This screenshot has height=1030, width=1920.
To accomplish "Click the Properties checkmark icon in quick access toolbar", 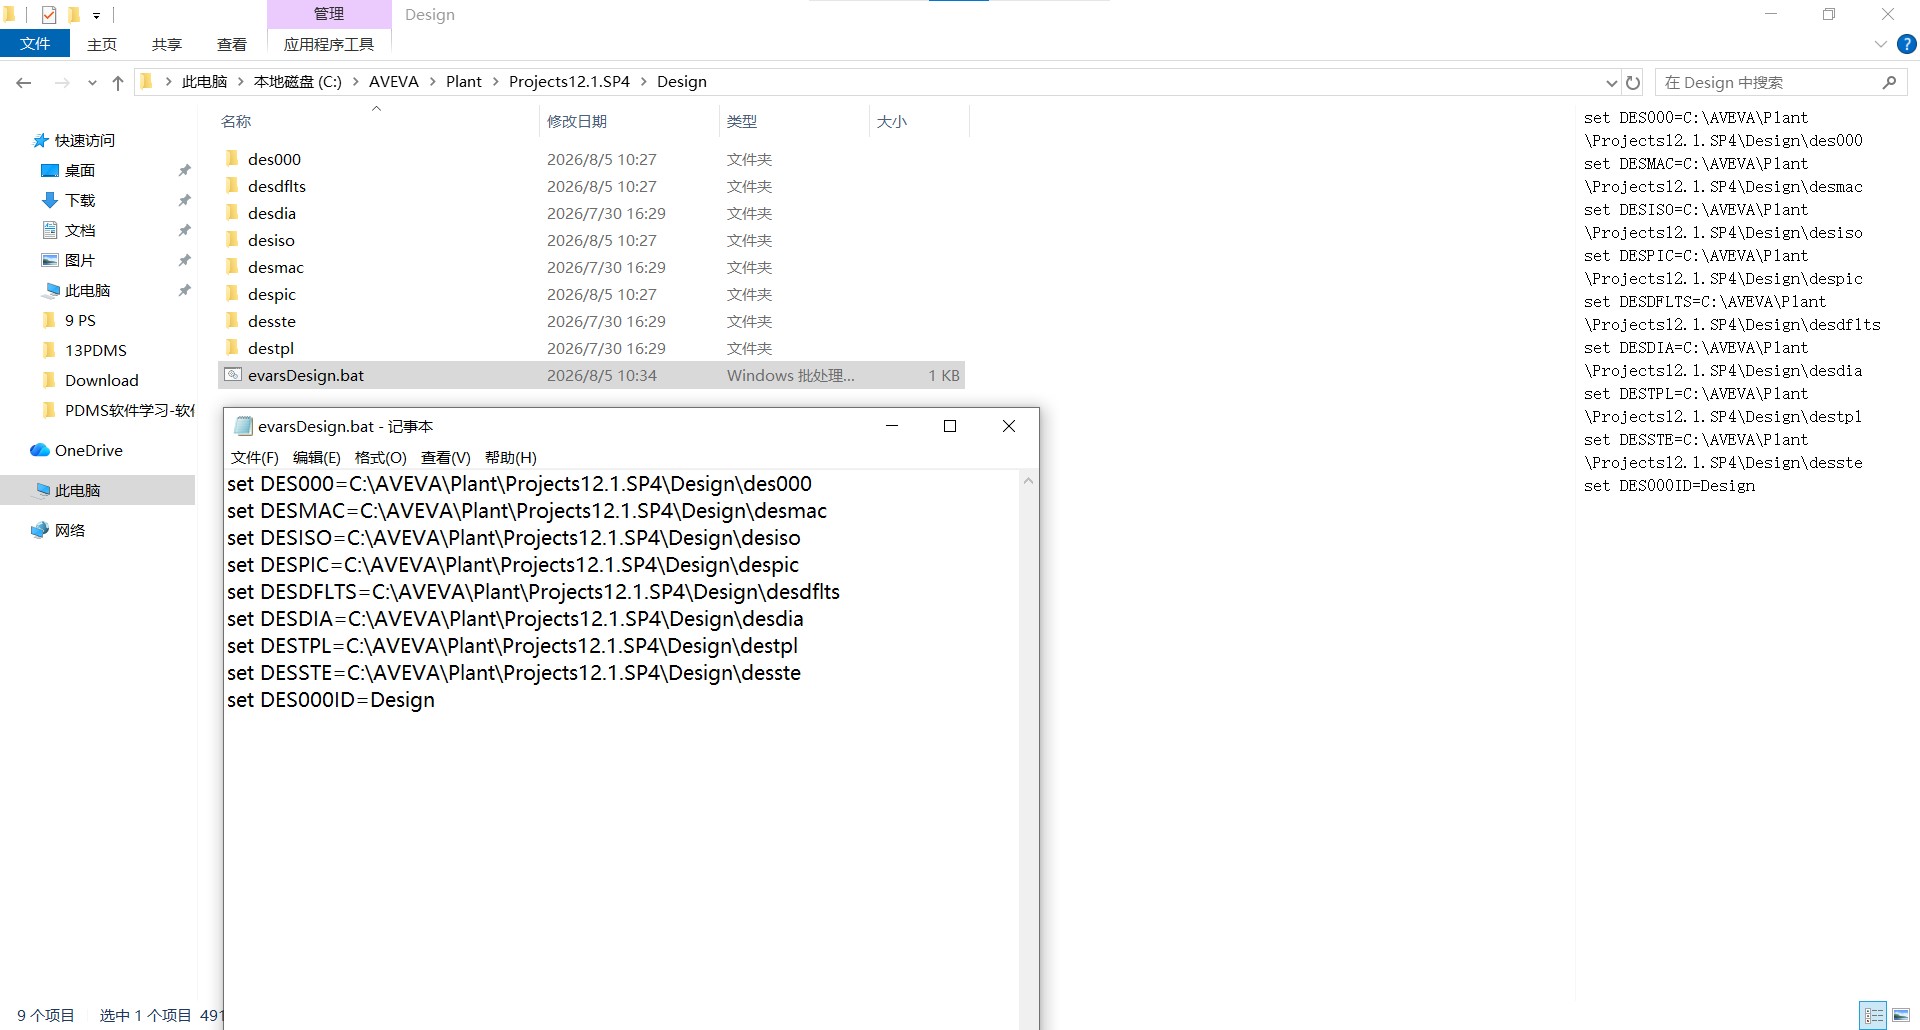I will pyautogui.click(x=49, y=14).
